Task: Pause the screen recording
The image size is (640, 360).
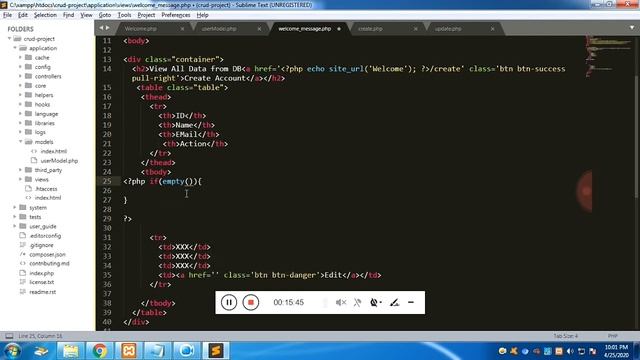Action: click(x=229, y=302)
